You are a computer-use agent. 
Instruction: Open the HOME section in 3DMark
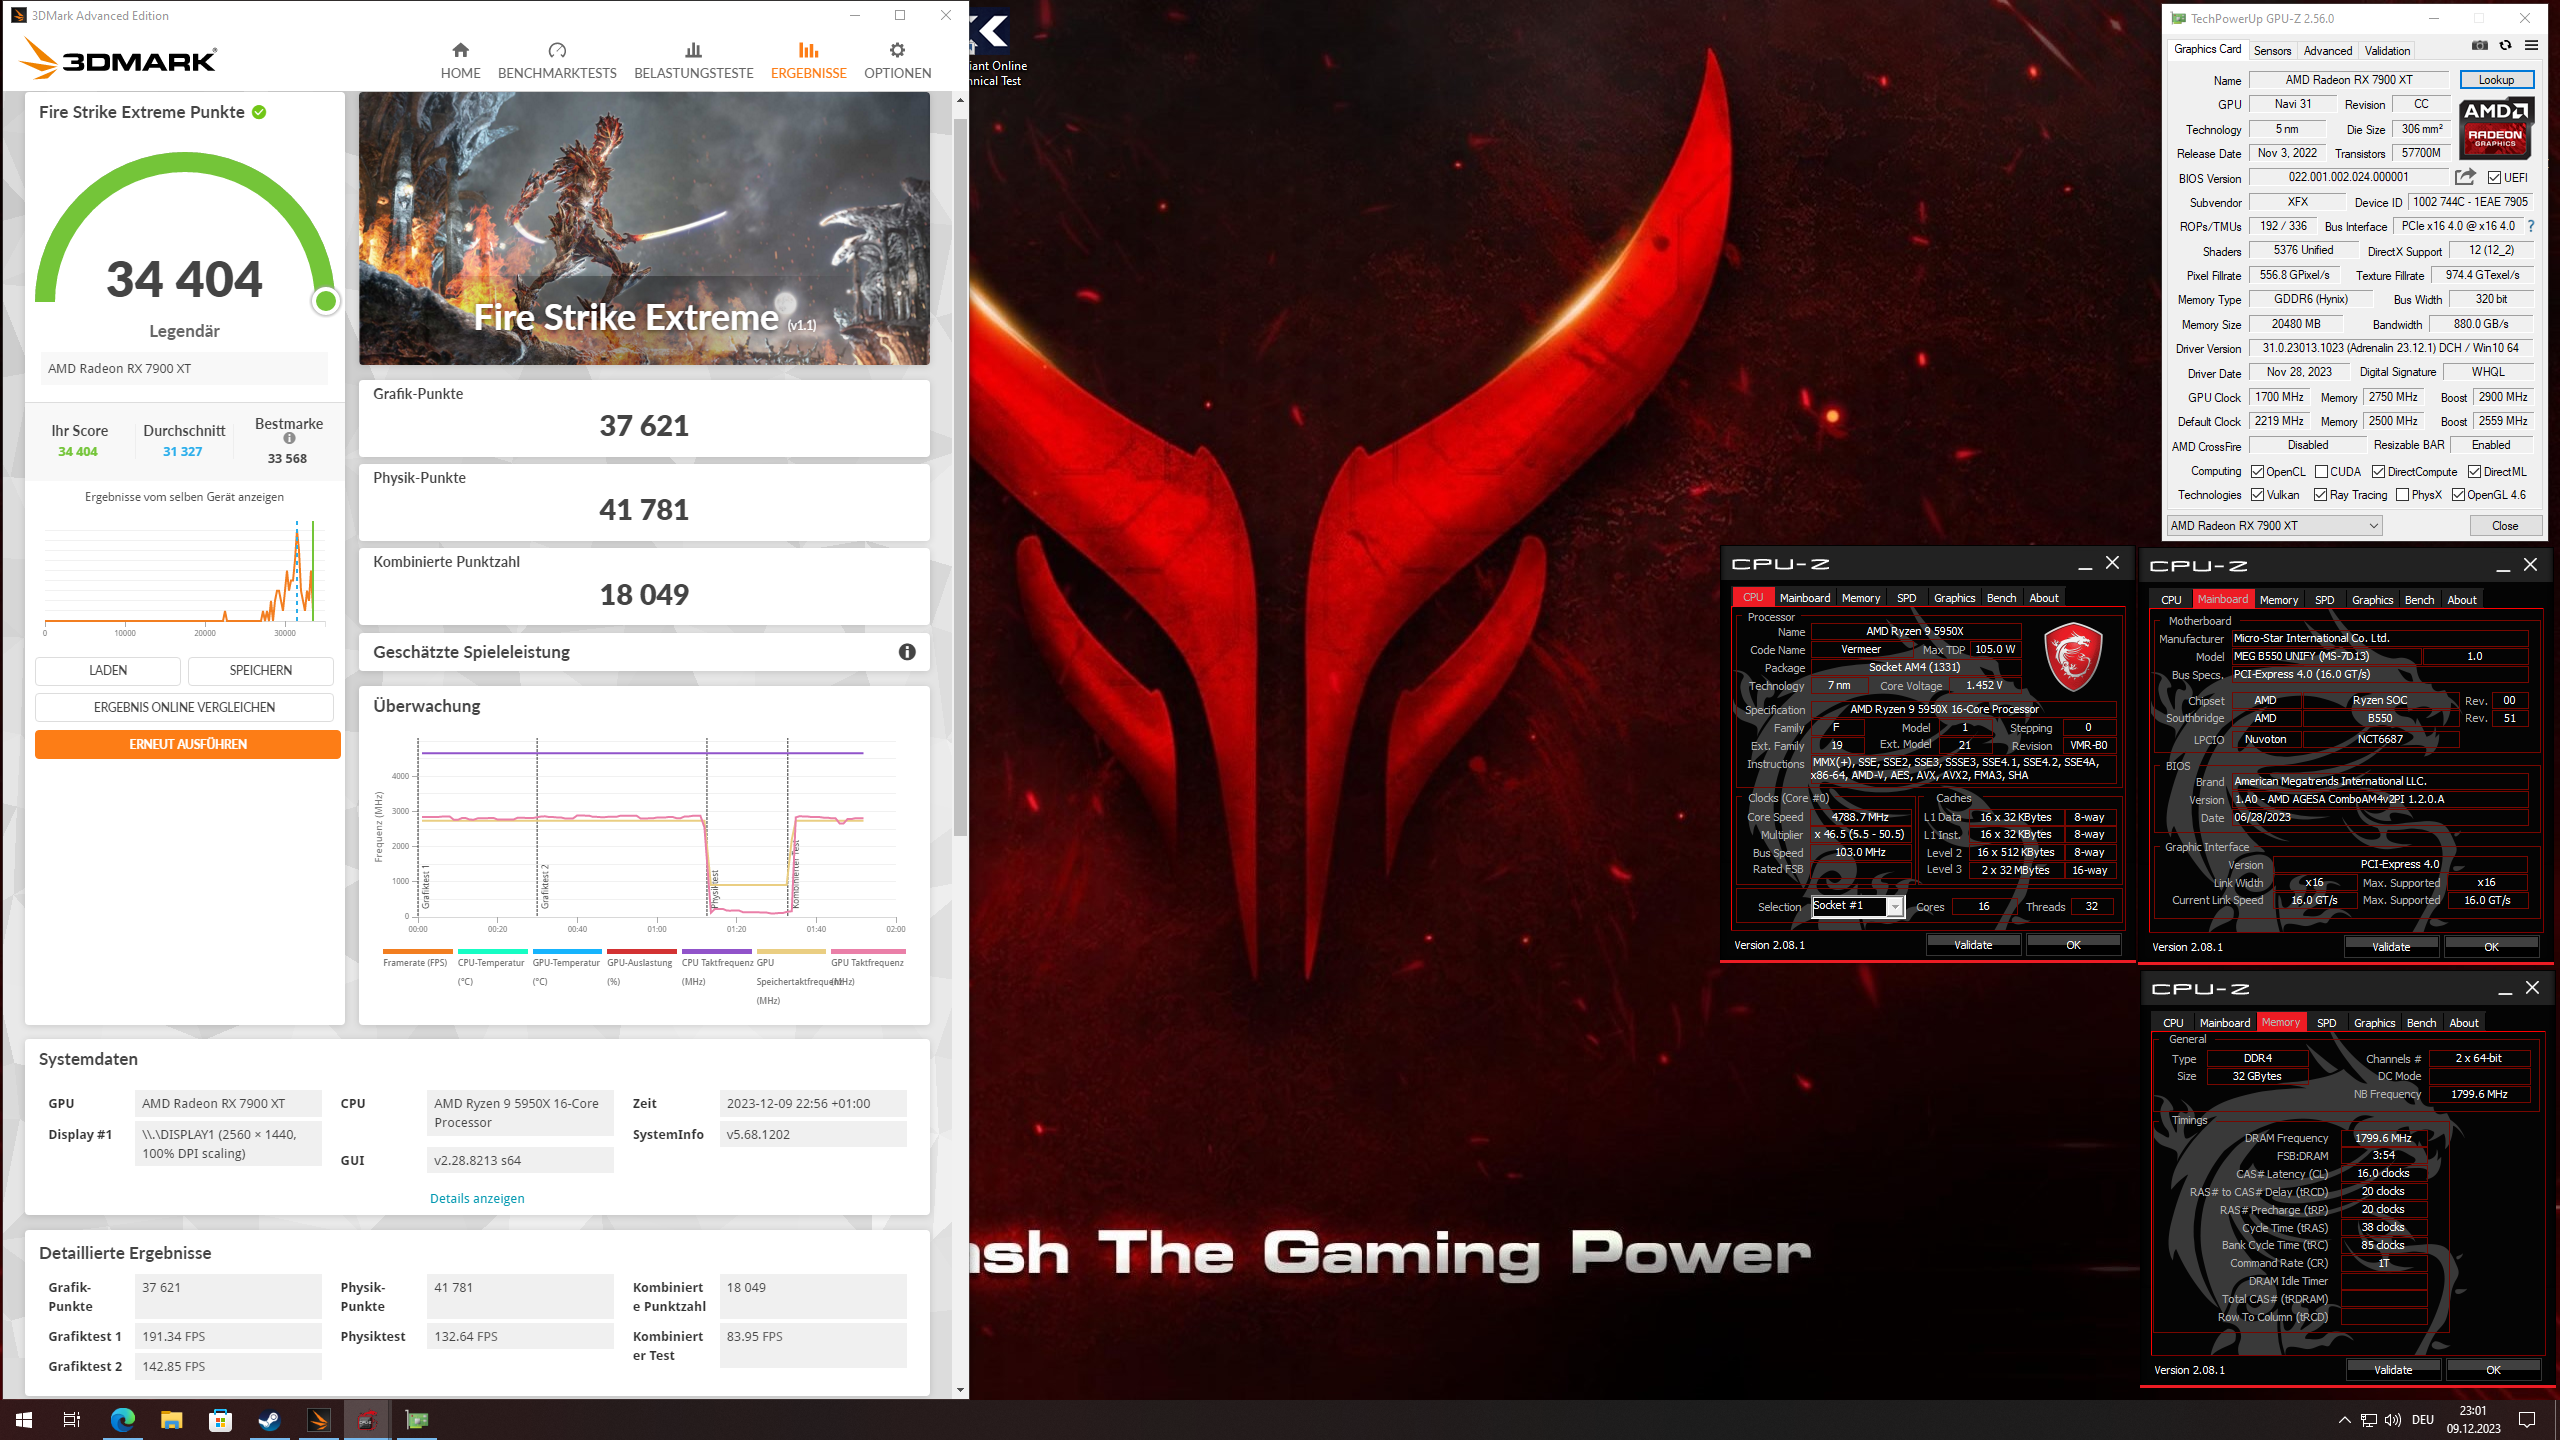point(460,61)
